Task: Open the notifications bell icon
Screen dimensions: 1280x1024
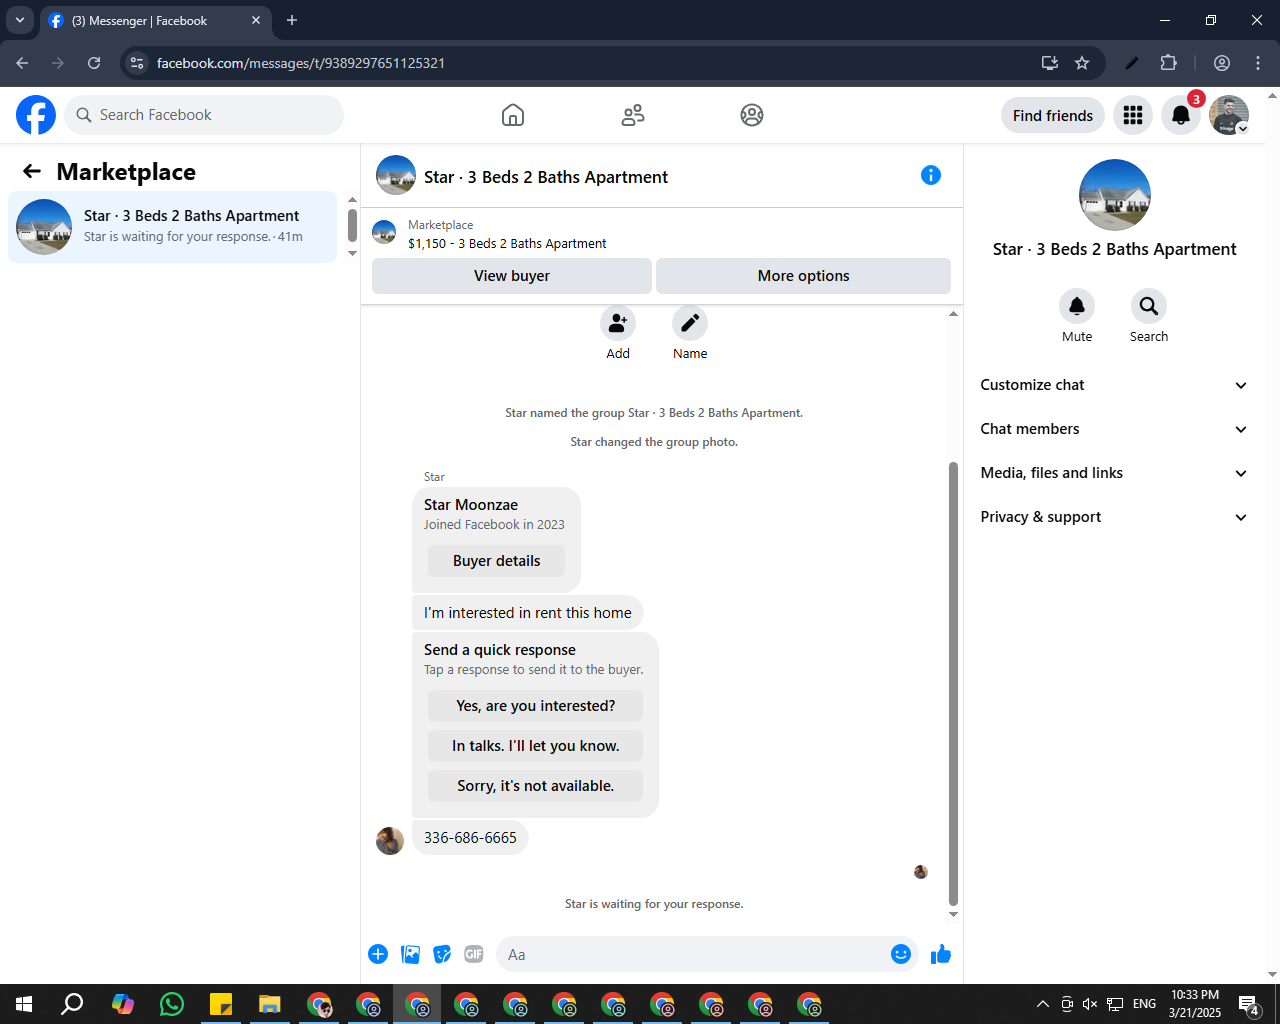Action: [x=1181, y=115]
